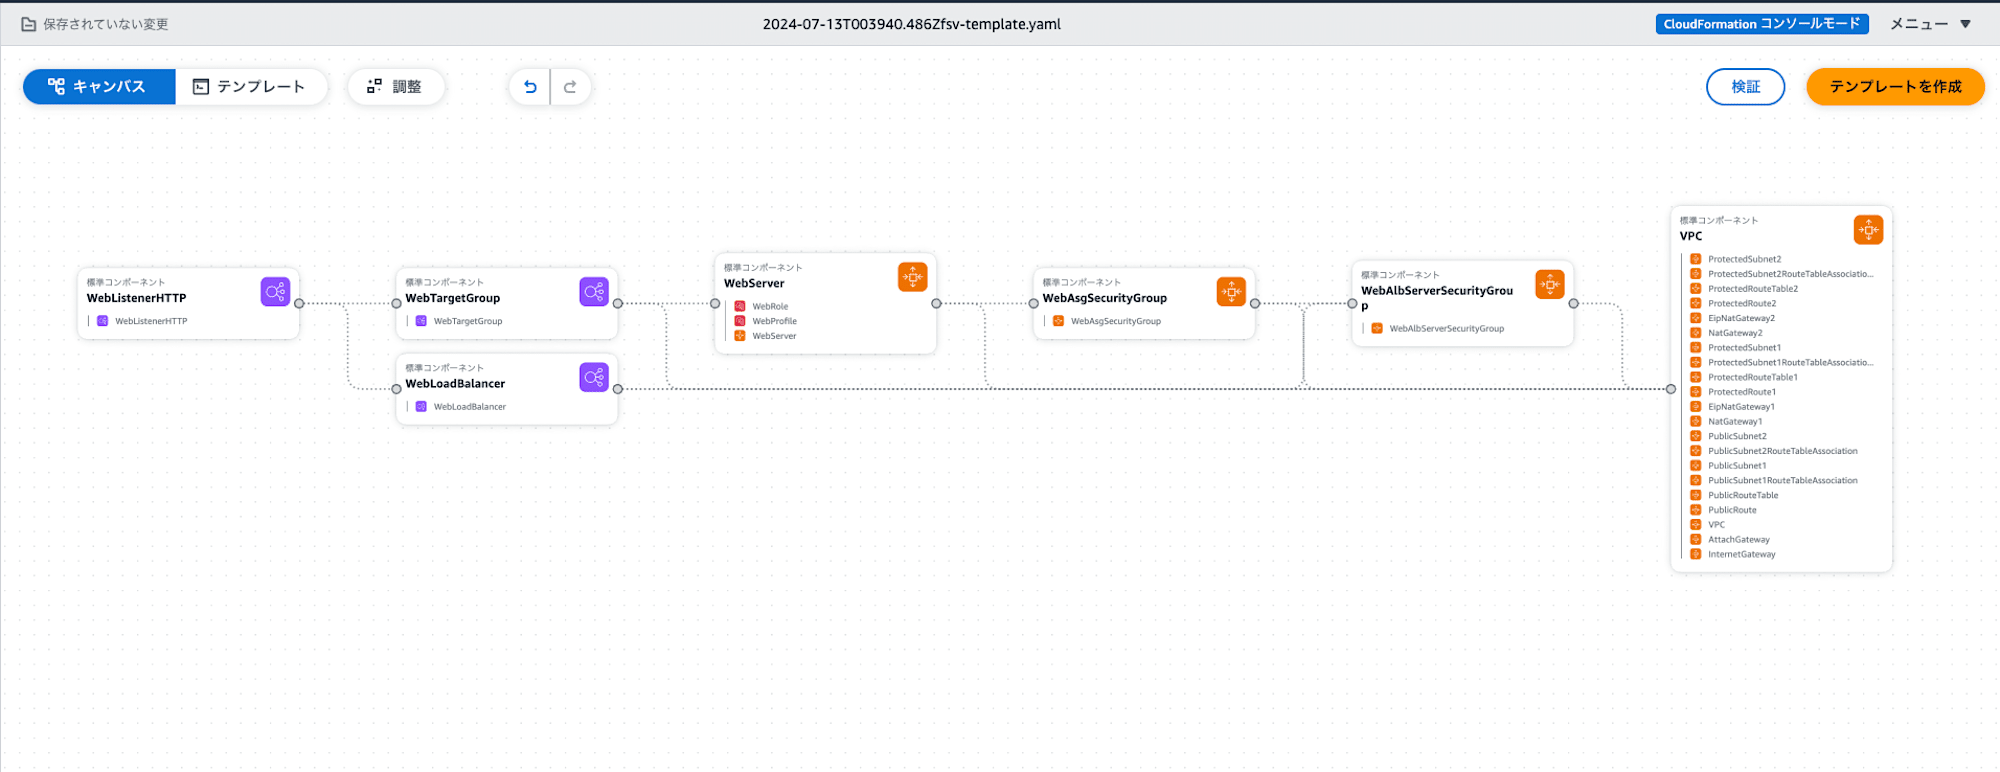
Task: Select the VPC card title
Action: 1691,236
